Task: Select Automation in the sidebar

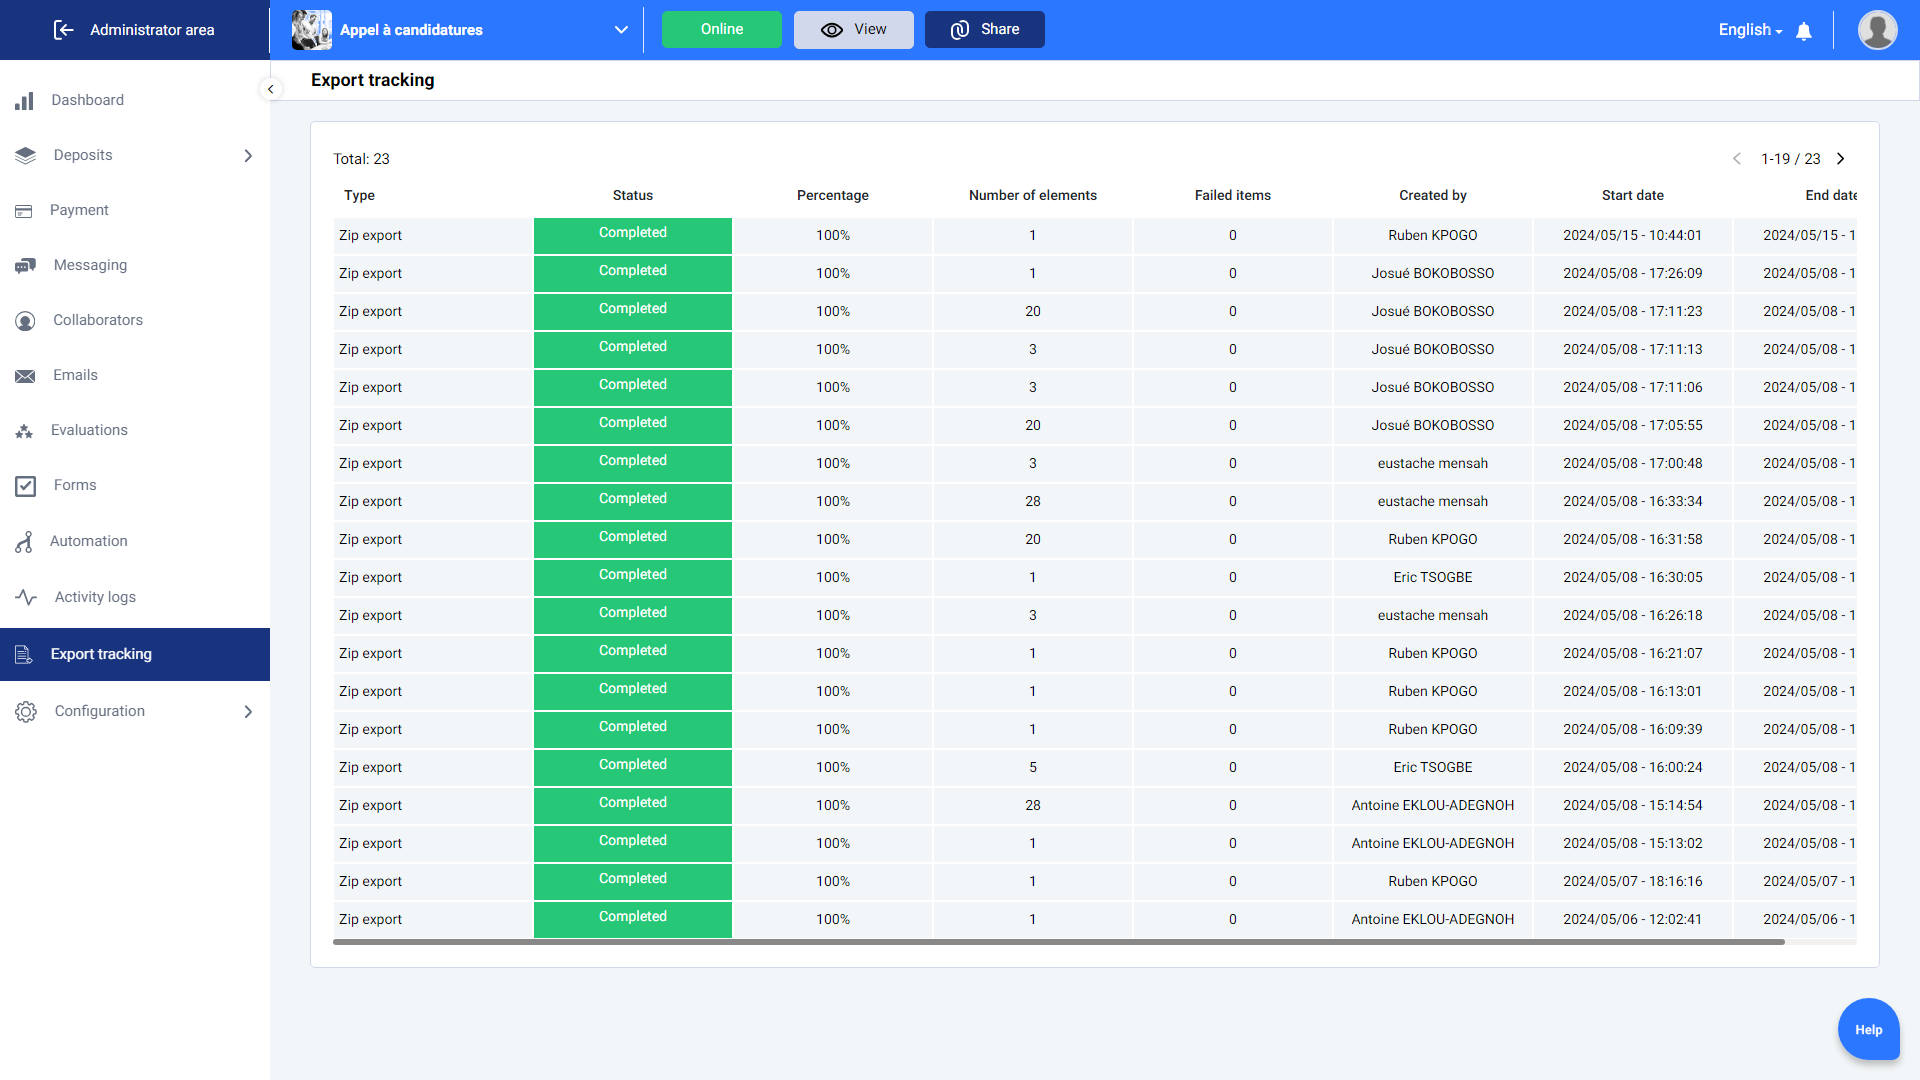Action: 89,541
